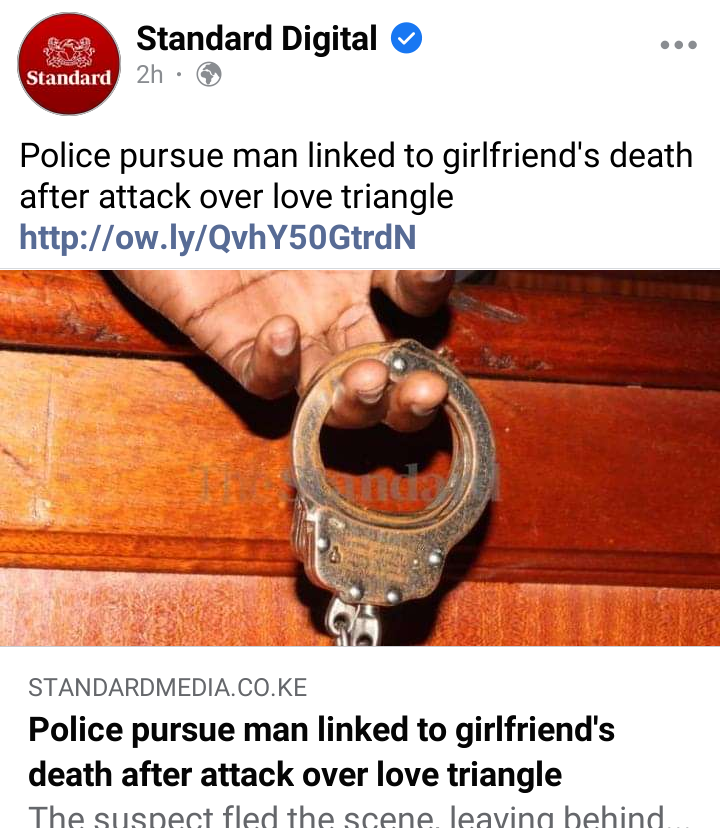The image size is (720, 828).
Task: Open the ow.ly/QvhY50GtrdN link
Action: (218, 237)
